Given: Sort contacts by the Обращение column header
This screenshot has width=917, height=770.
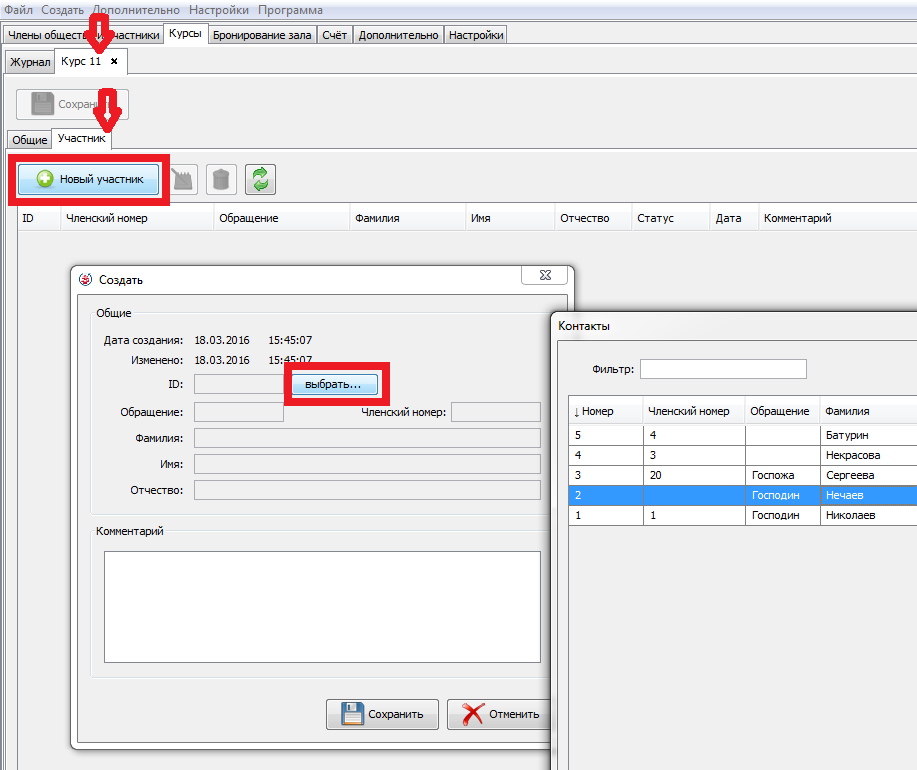Looking at the screenshot, I should tap(782, 411).
